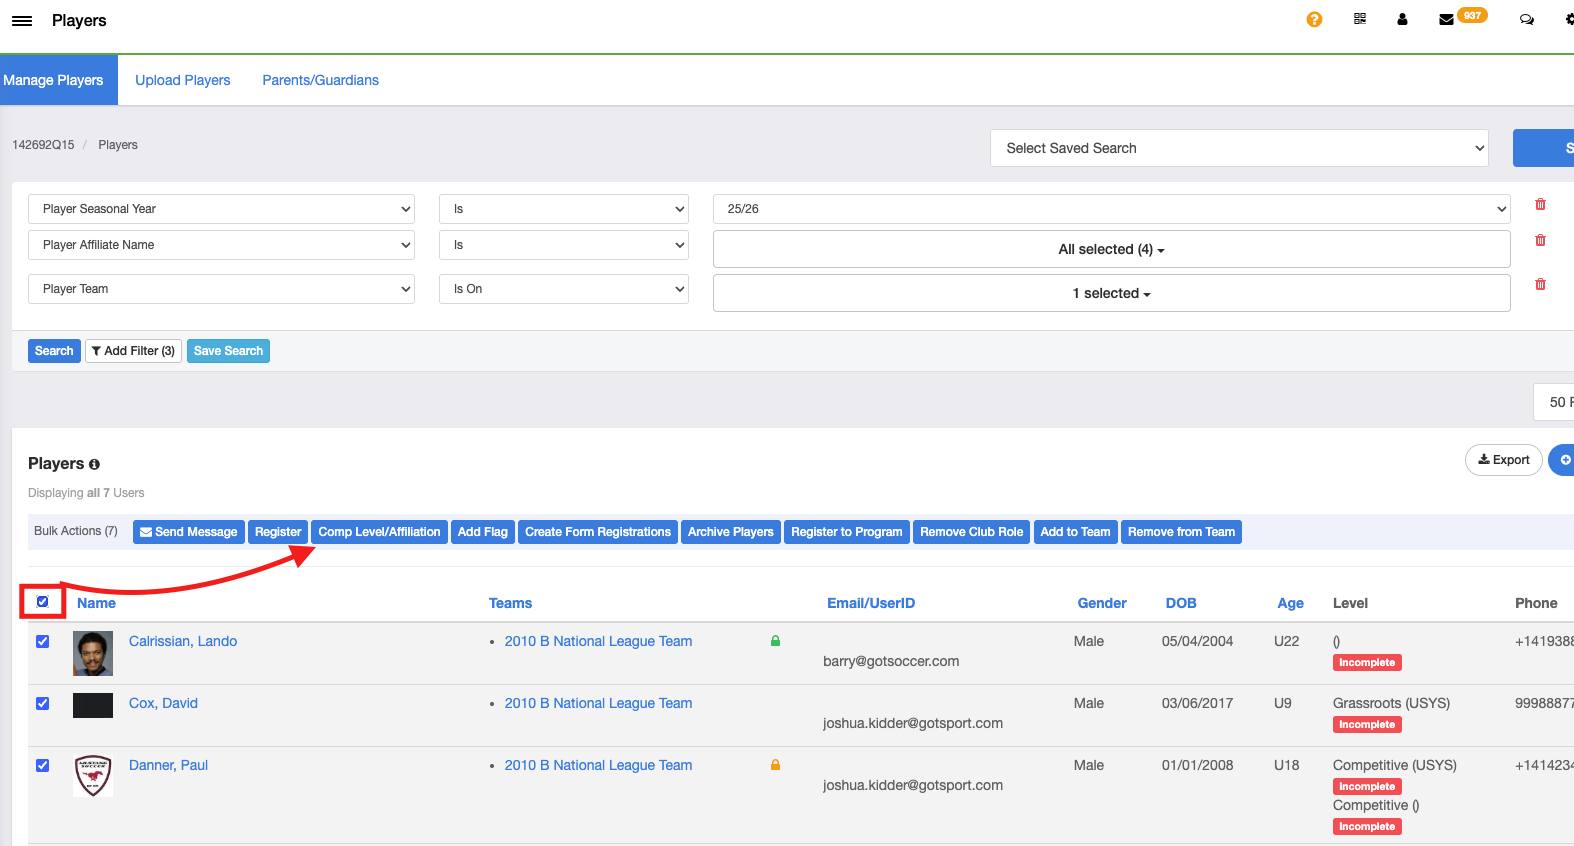Open the Cox, David player link

coord(163,703)
